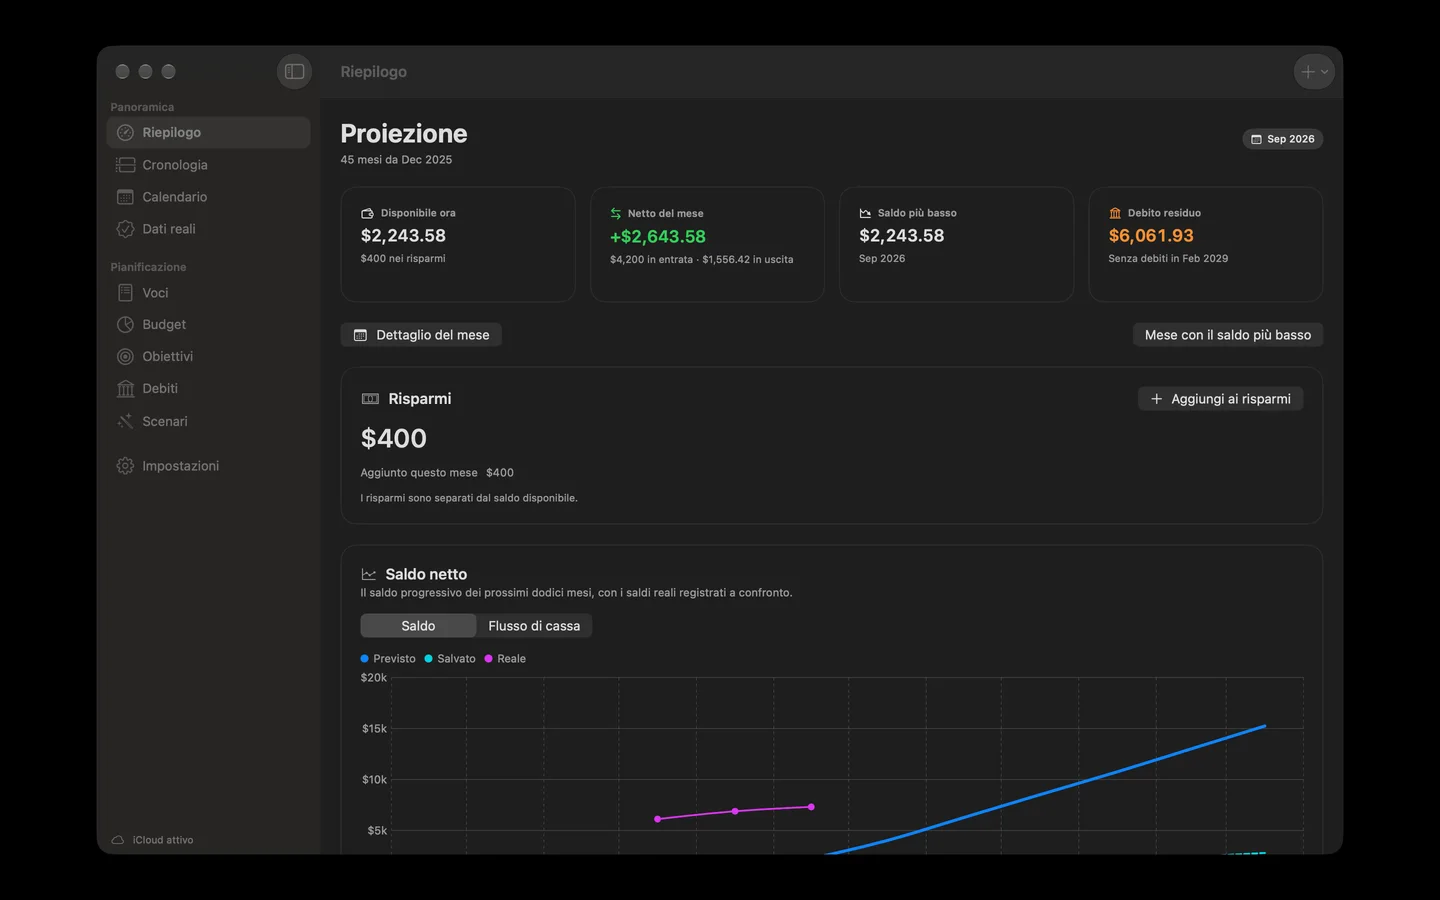Viewport: 1440px width, 900px height.
Task: Toggle the Reale legend entry
Action: [505, 659]
